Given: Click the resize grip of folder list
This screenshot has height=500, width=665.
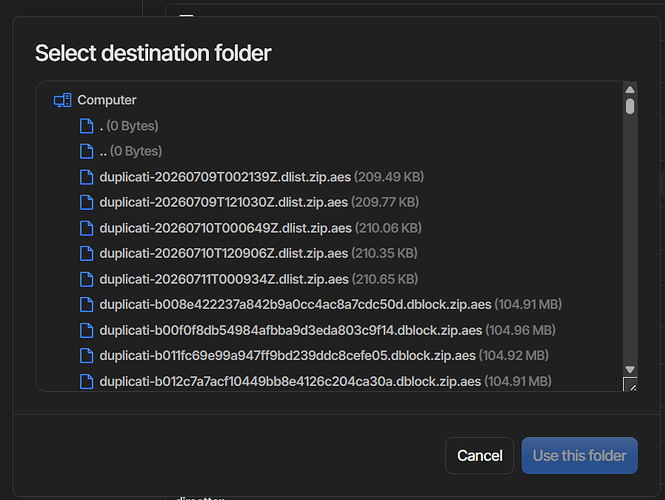Looking at the screenshot, I should click(x=630, y=384).
